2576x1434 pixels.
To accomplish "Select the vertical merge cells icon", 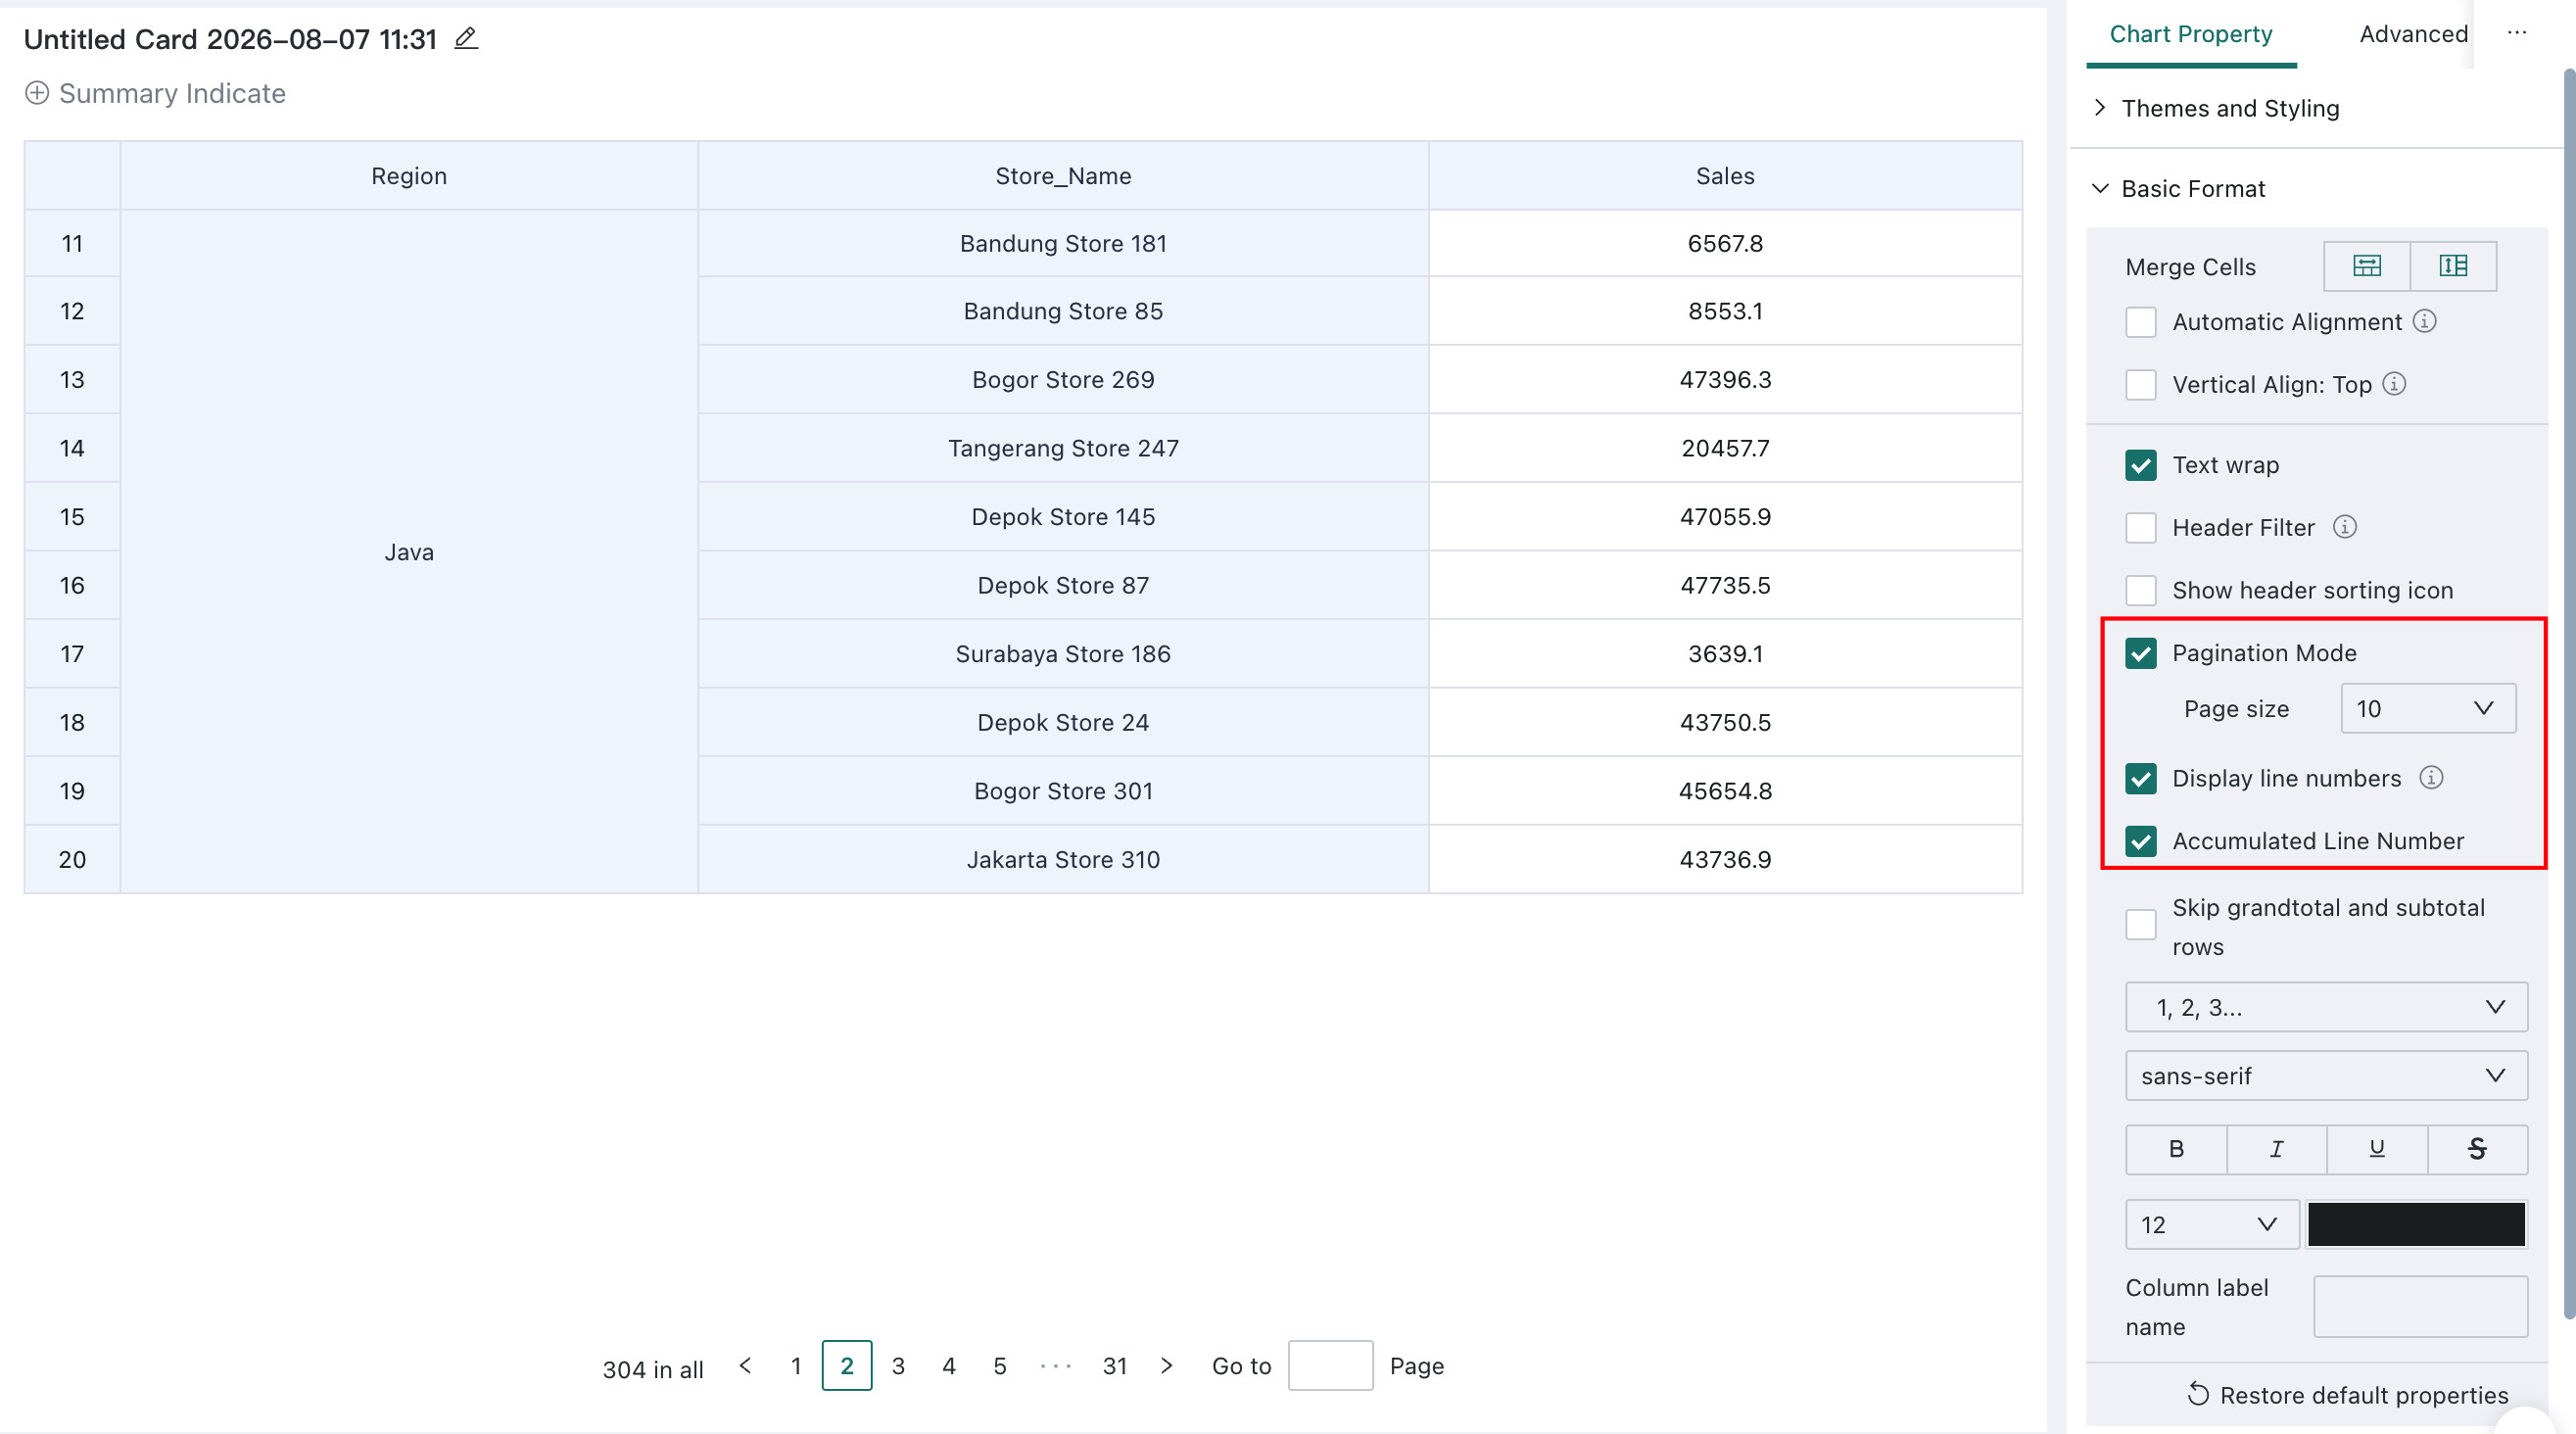I will (2453, 266).
